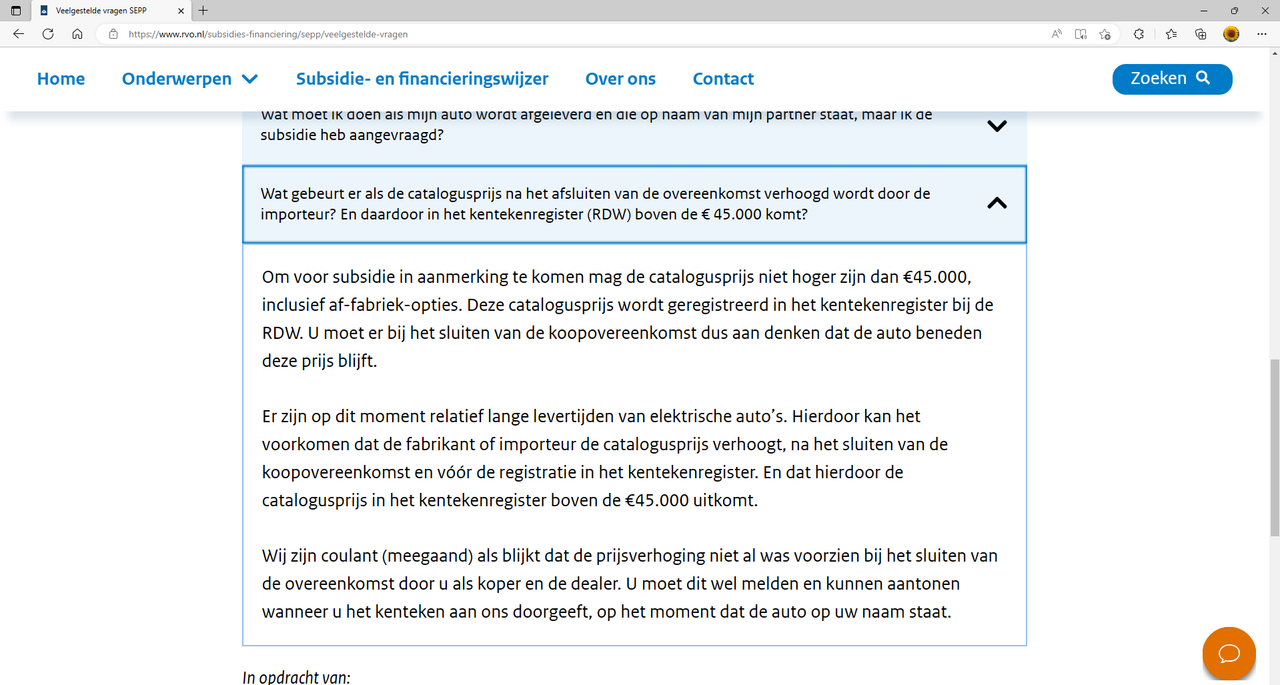Image resolution: width=1280 pixels, height=685 pixels.
Task: Add this page to favorites
Action: click(x=1105, y=33)
